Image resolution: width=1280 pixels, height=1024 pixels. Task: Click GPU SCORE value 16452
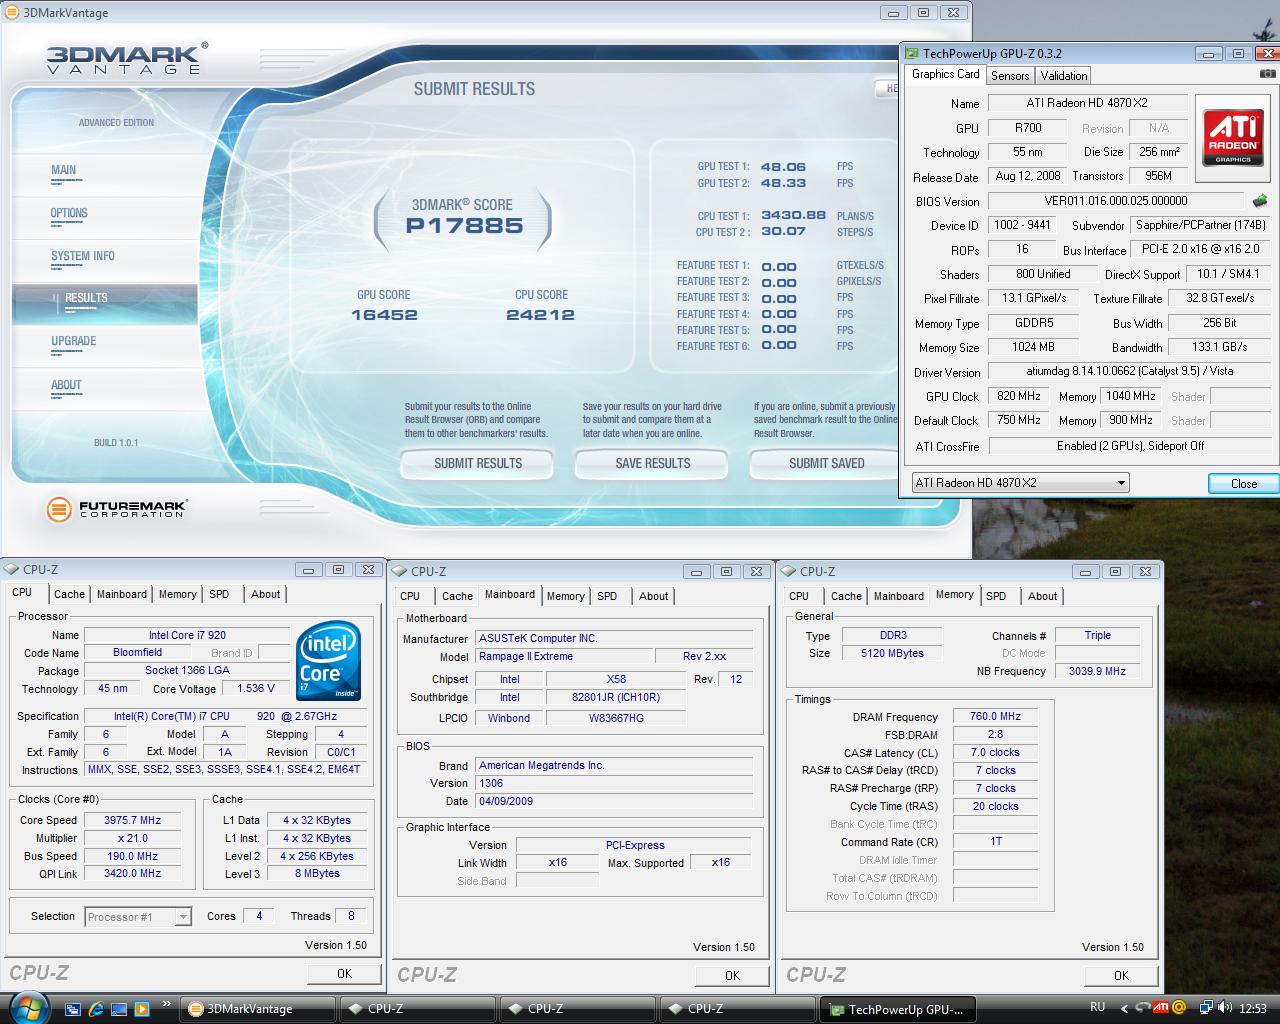click(x=384, y=315)
